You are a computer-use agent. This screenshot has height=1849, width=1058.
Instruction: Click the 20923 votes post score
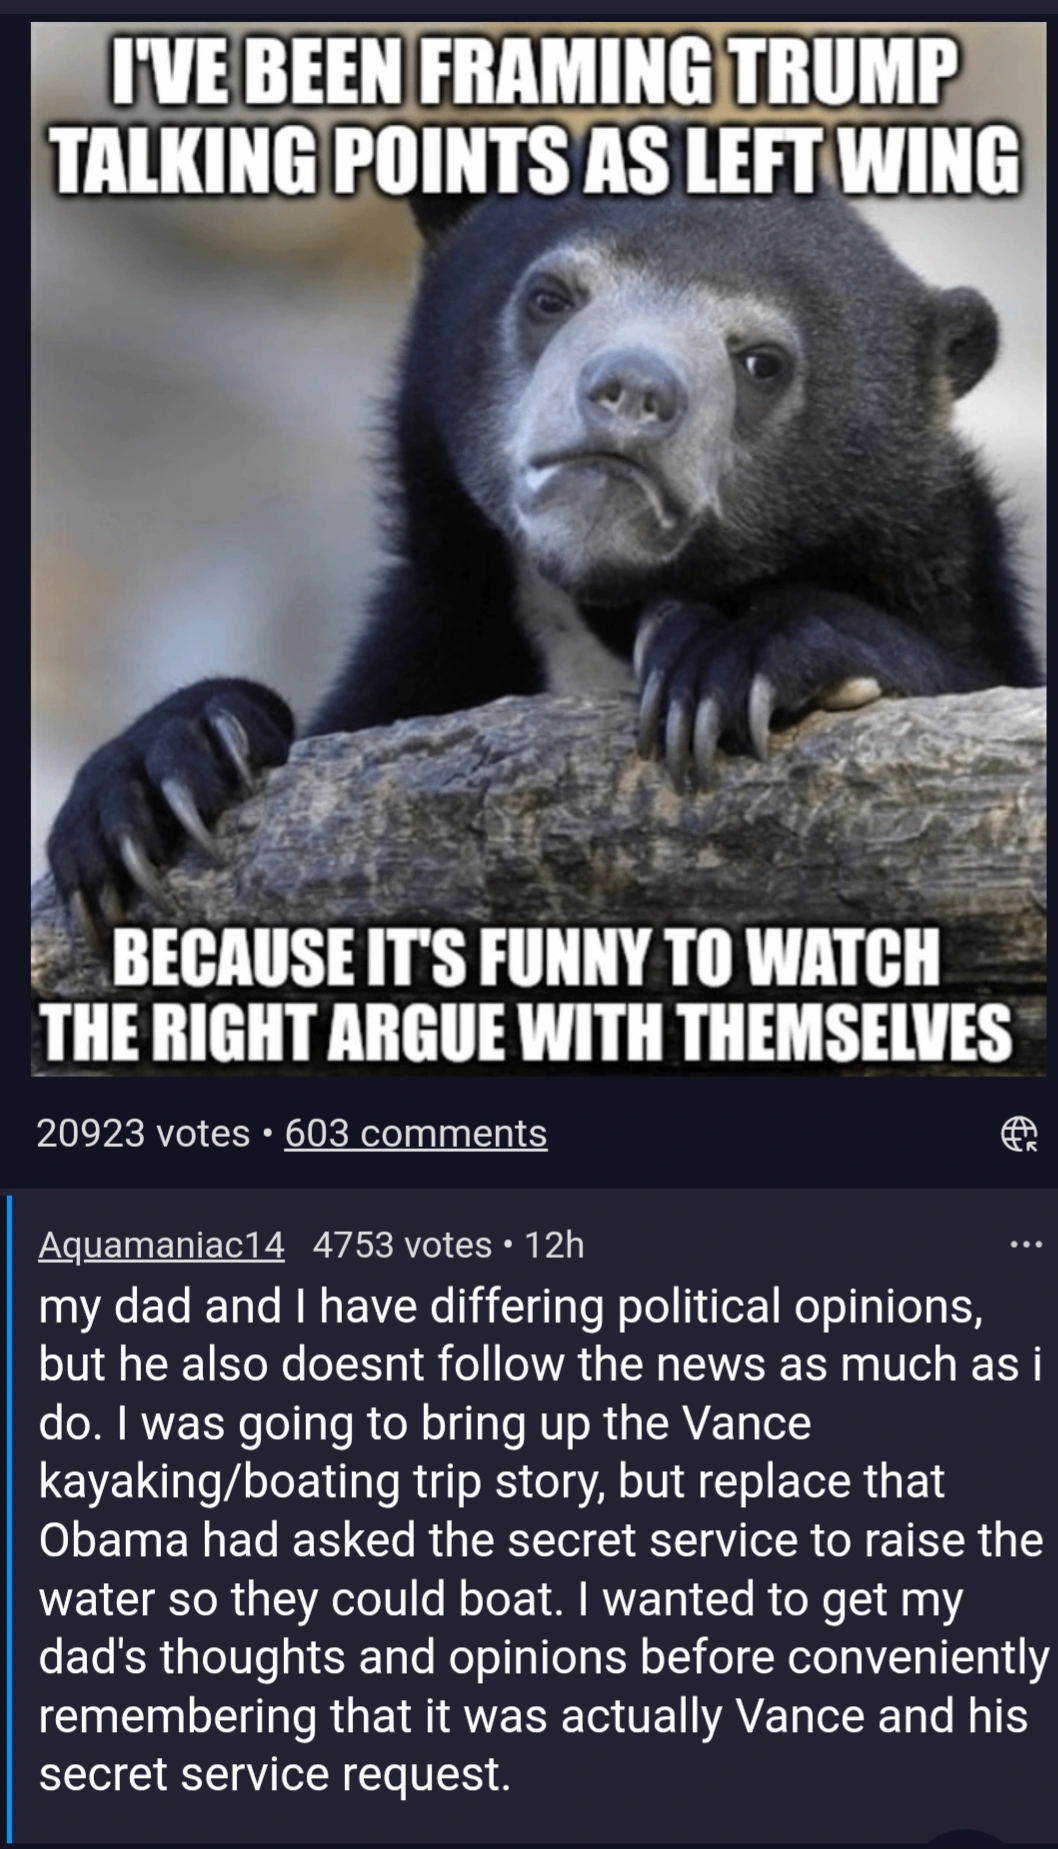(x=143, y=1133)
